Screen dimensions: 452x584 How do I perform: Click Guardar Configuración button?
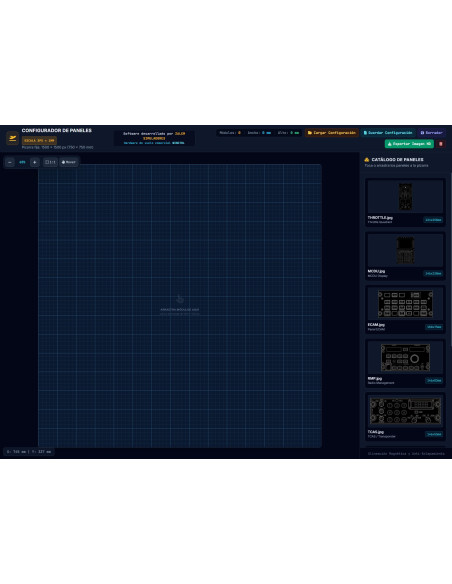(388, 133)
